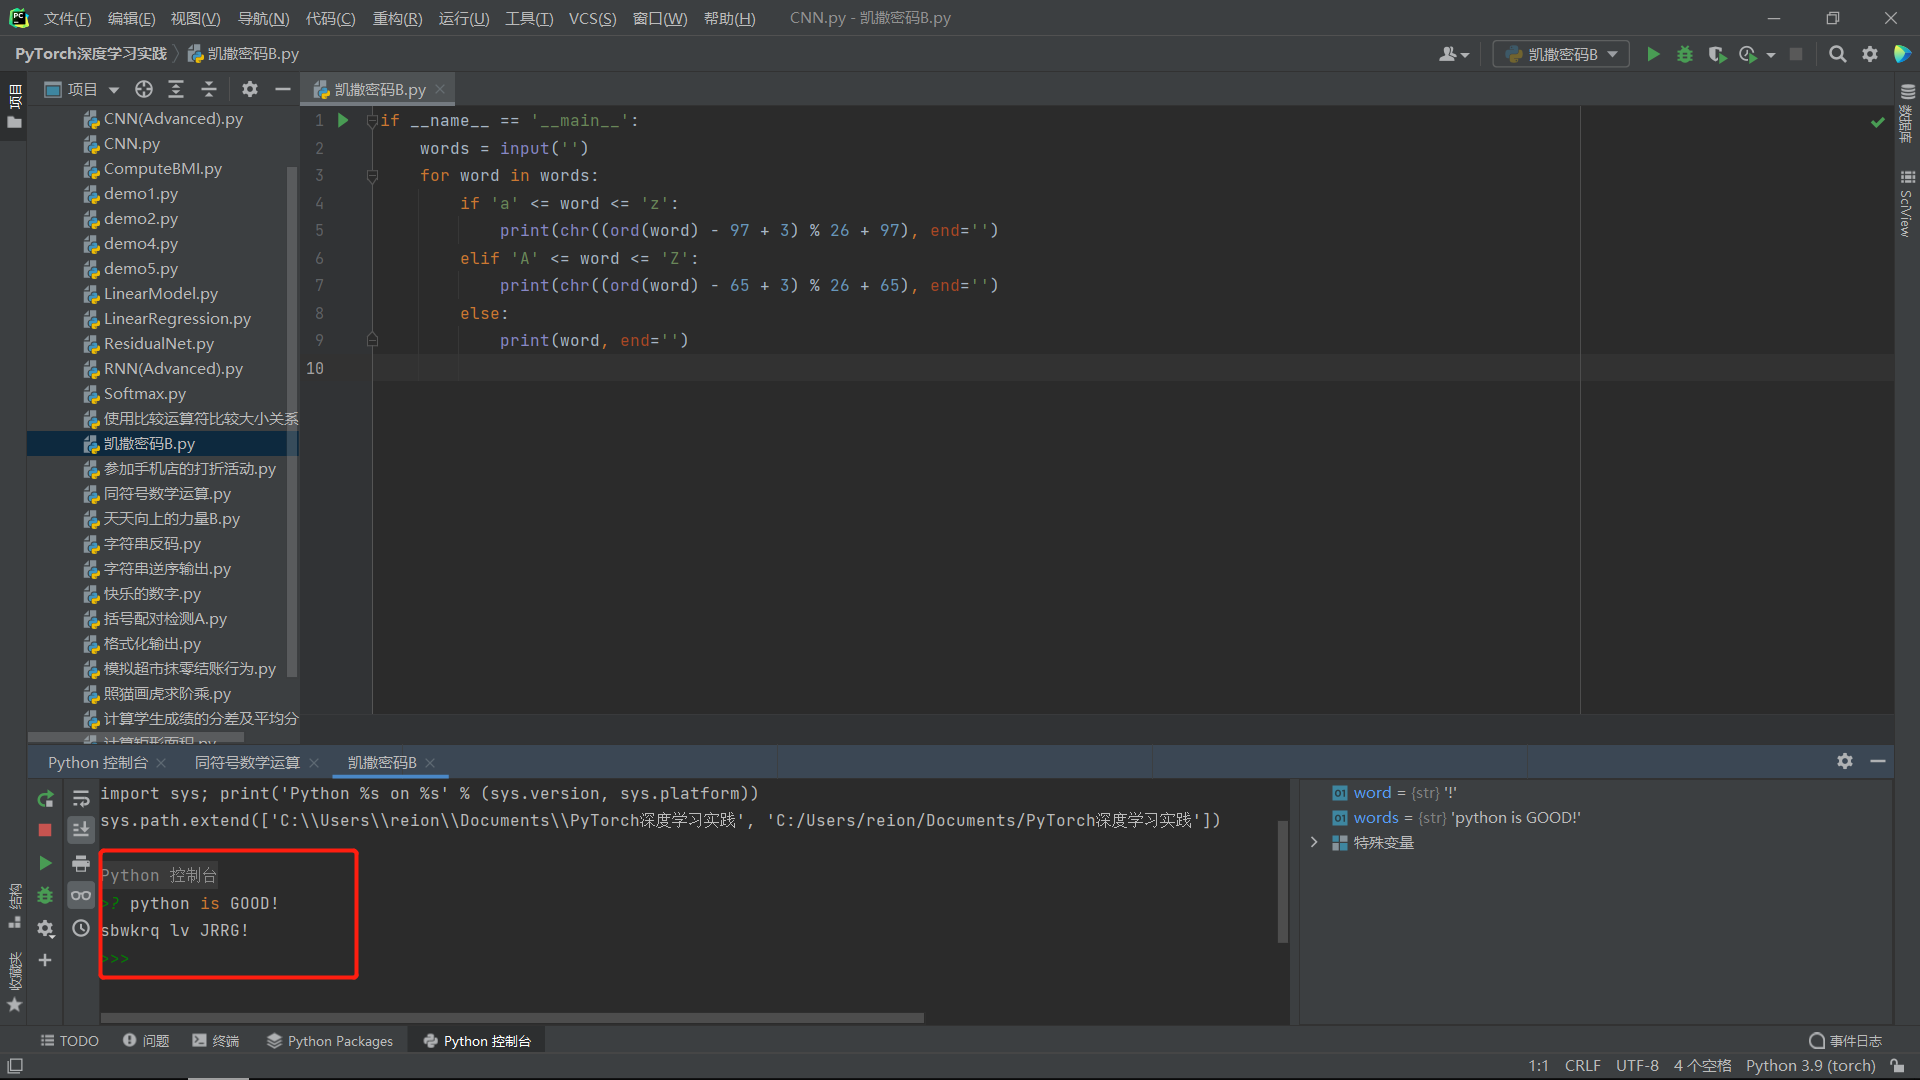Open the 重构(R) menu
This screenshot has height=1080, width=1920.
[397, 18]
